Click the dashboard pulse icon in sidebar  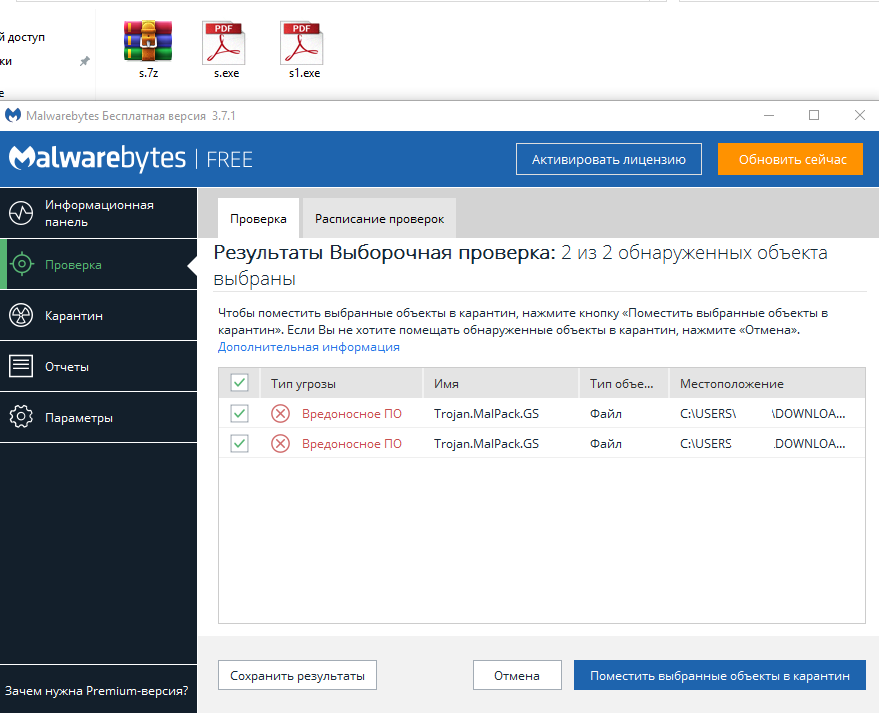click(x=21, y=213)
